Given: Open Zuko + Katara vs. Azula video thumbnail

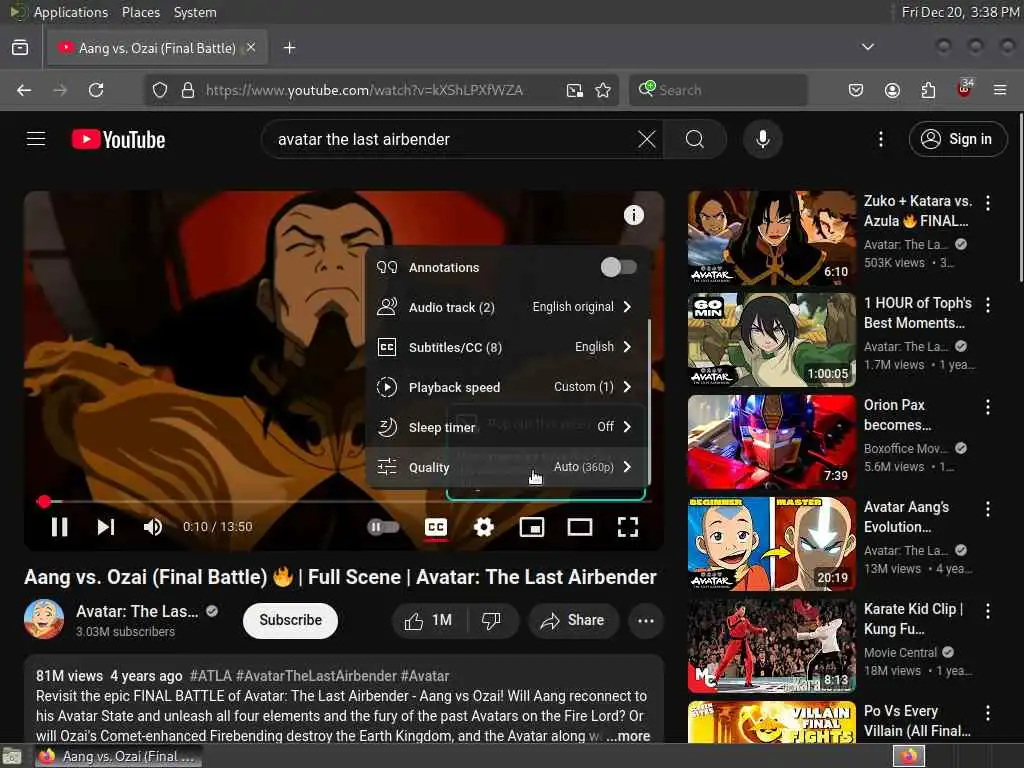Looking at the screenshot, I should point(771,238).
